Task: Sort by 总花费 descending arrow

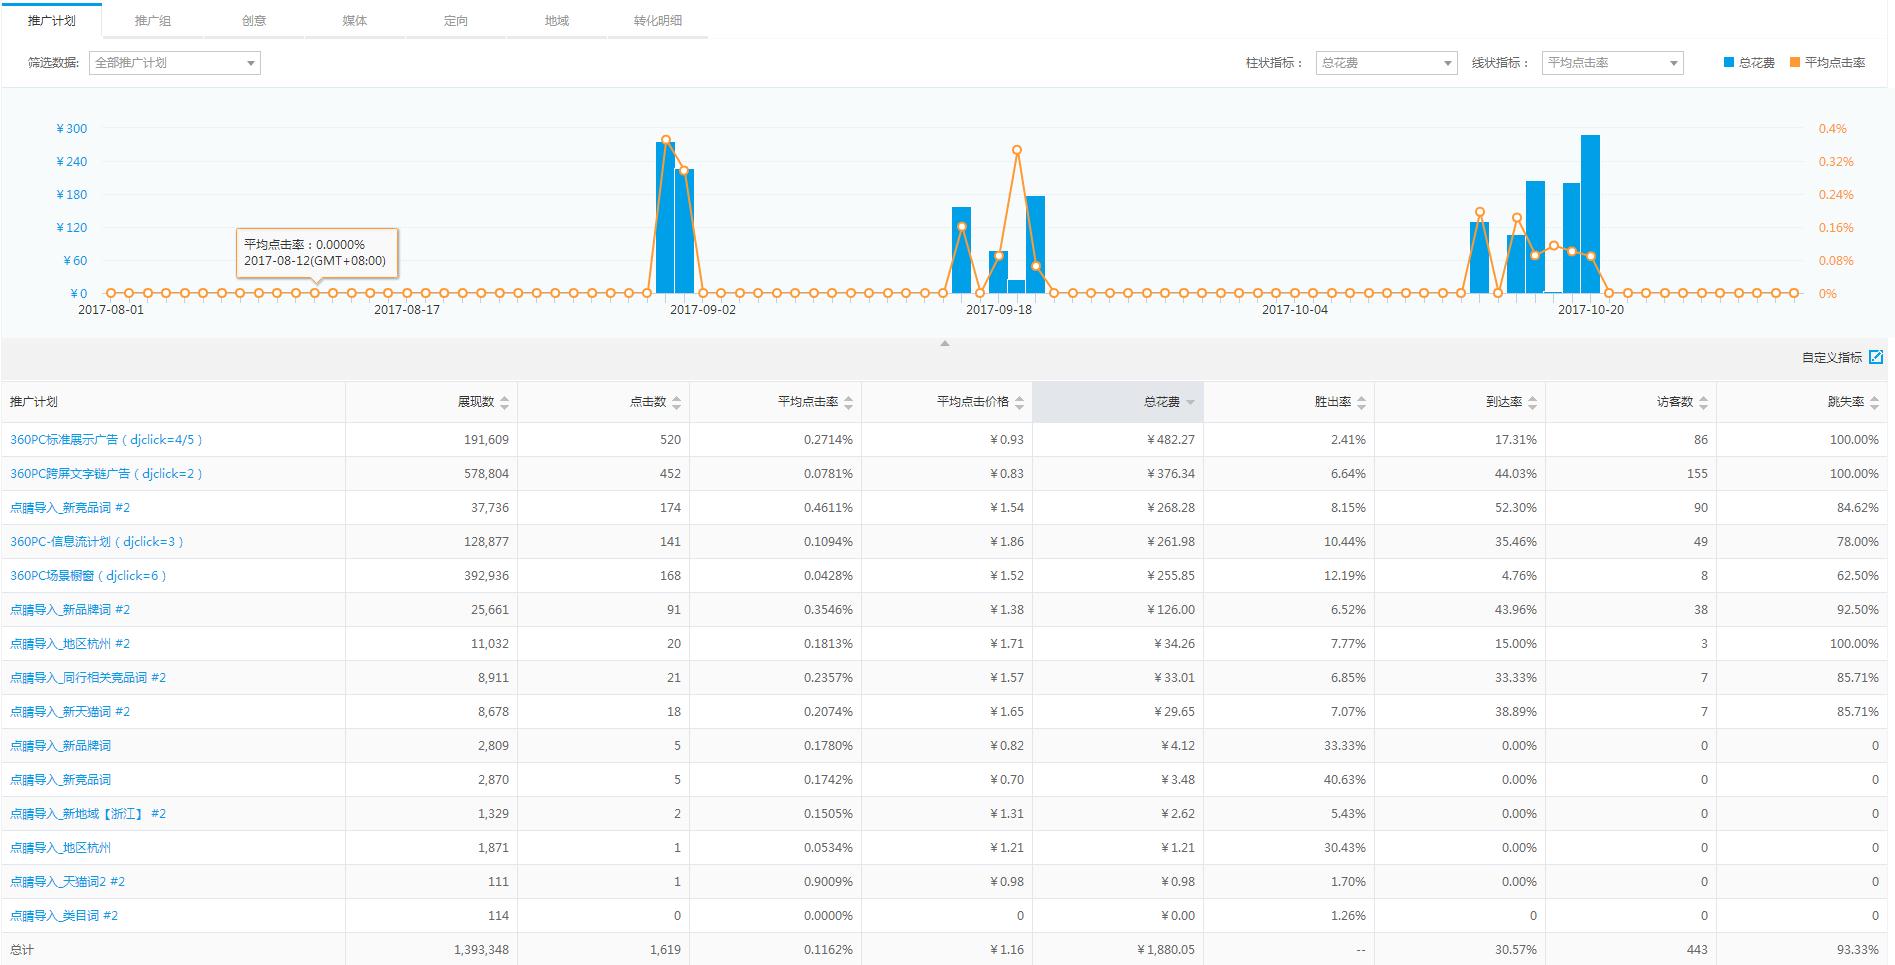Action: [x=1190, y=403]
